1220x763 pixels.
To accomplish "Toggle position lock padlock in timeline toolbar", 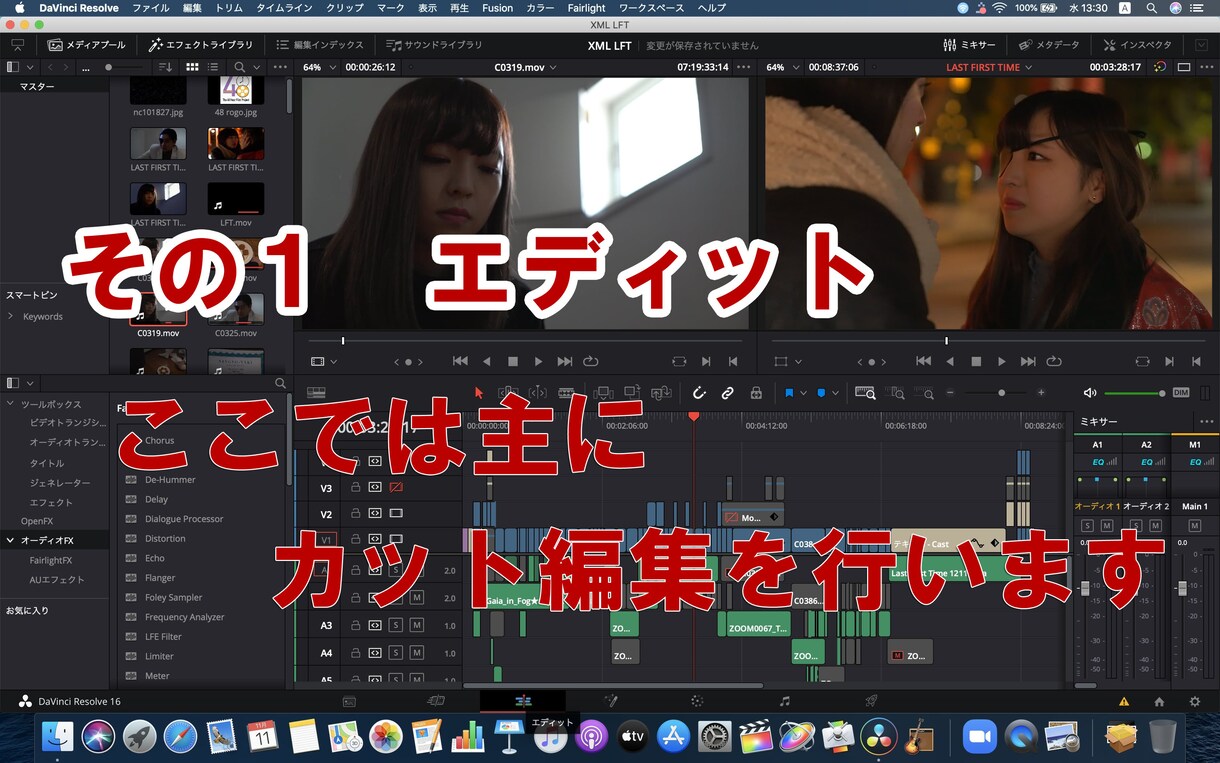I will (756, 393).
